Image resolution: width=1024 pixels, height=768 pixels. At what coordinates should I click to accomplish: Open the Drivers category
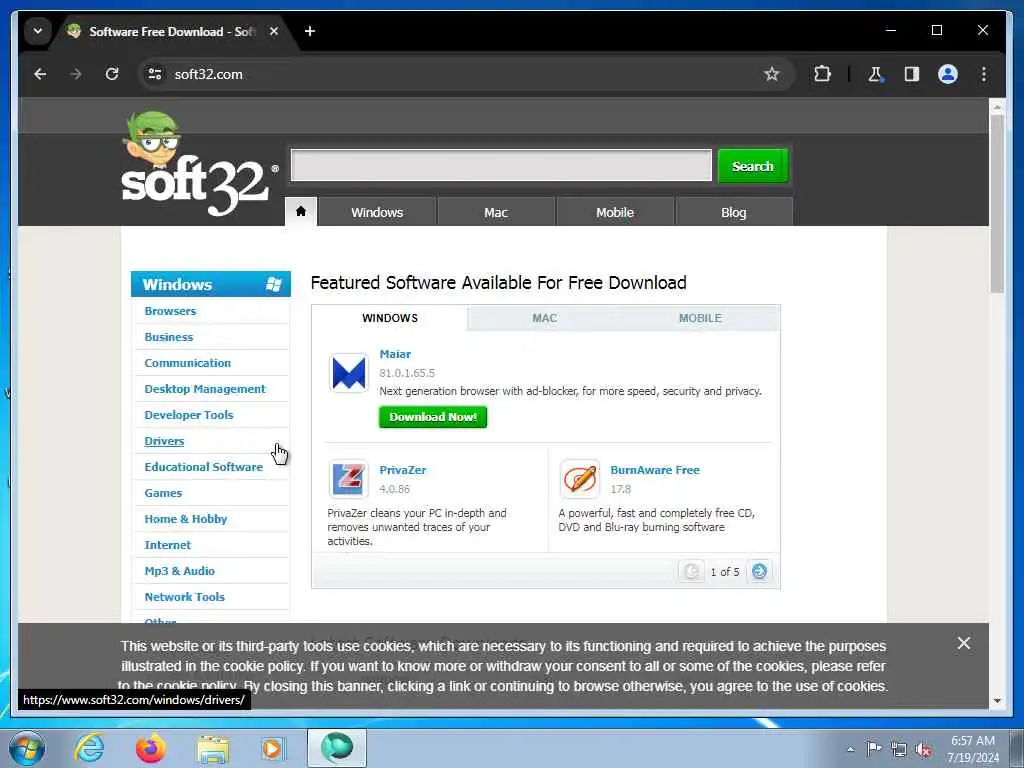[164, 441]
